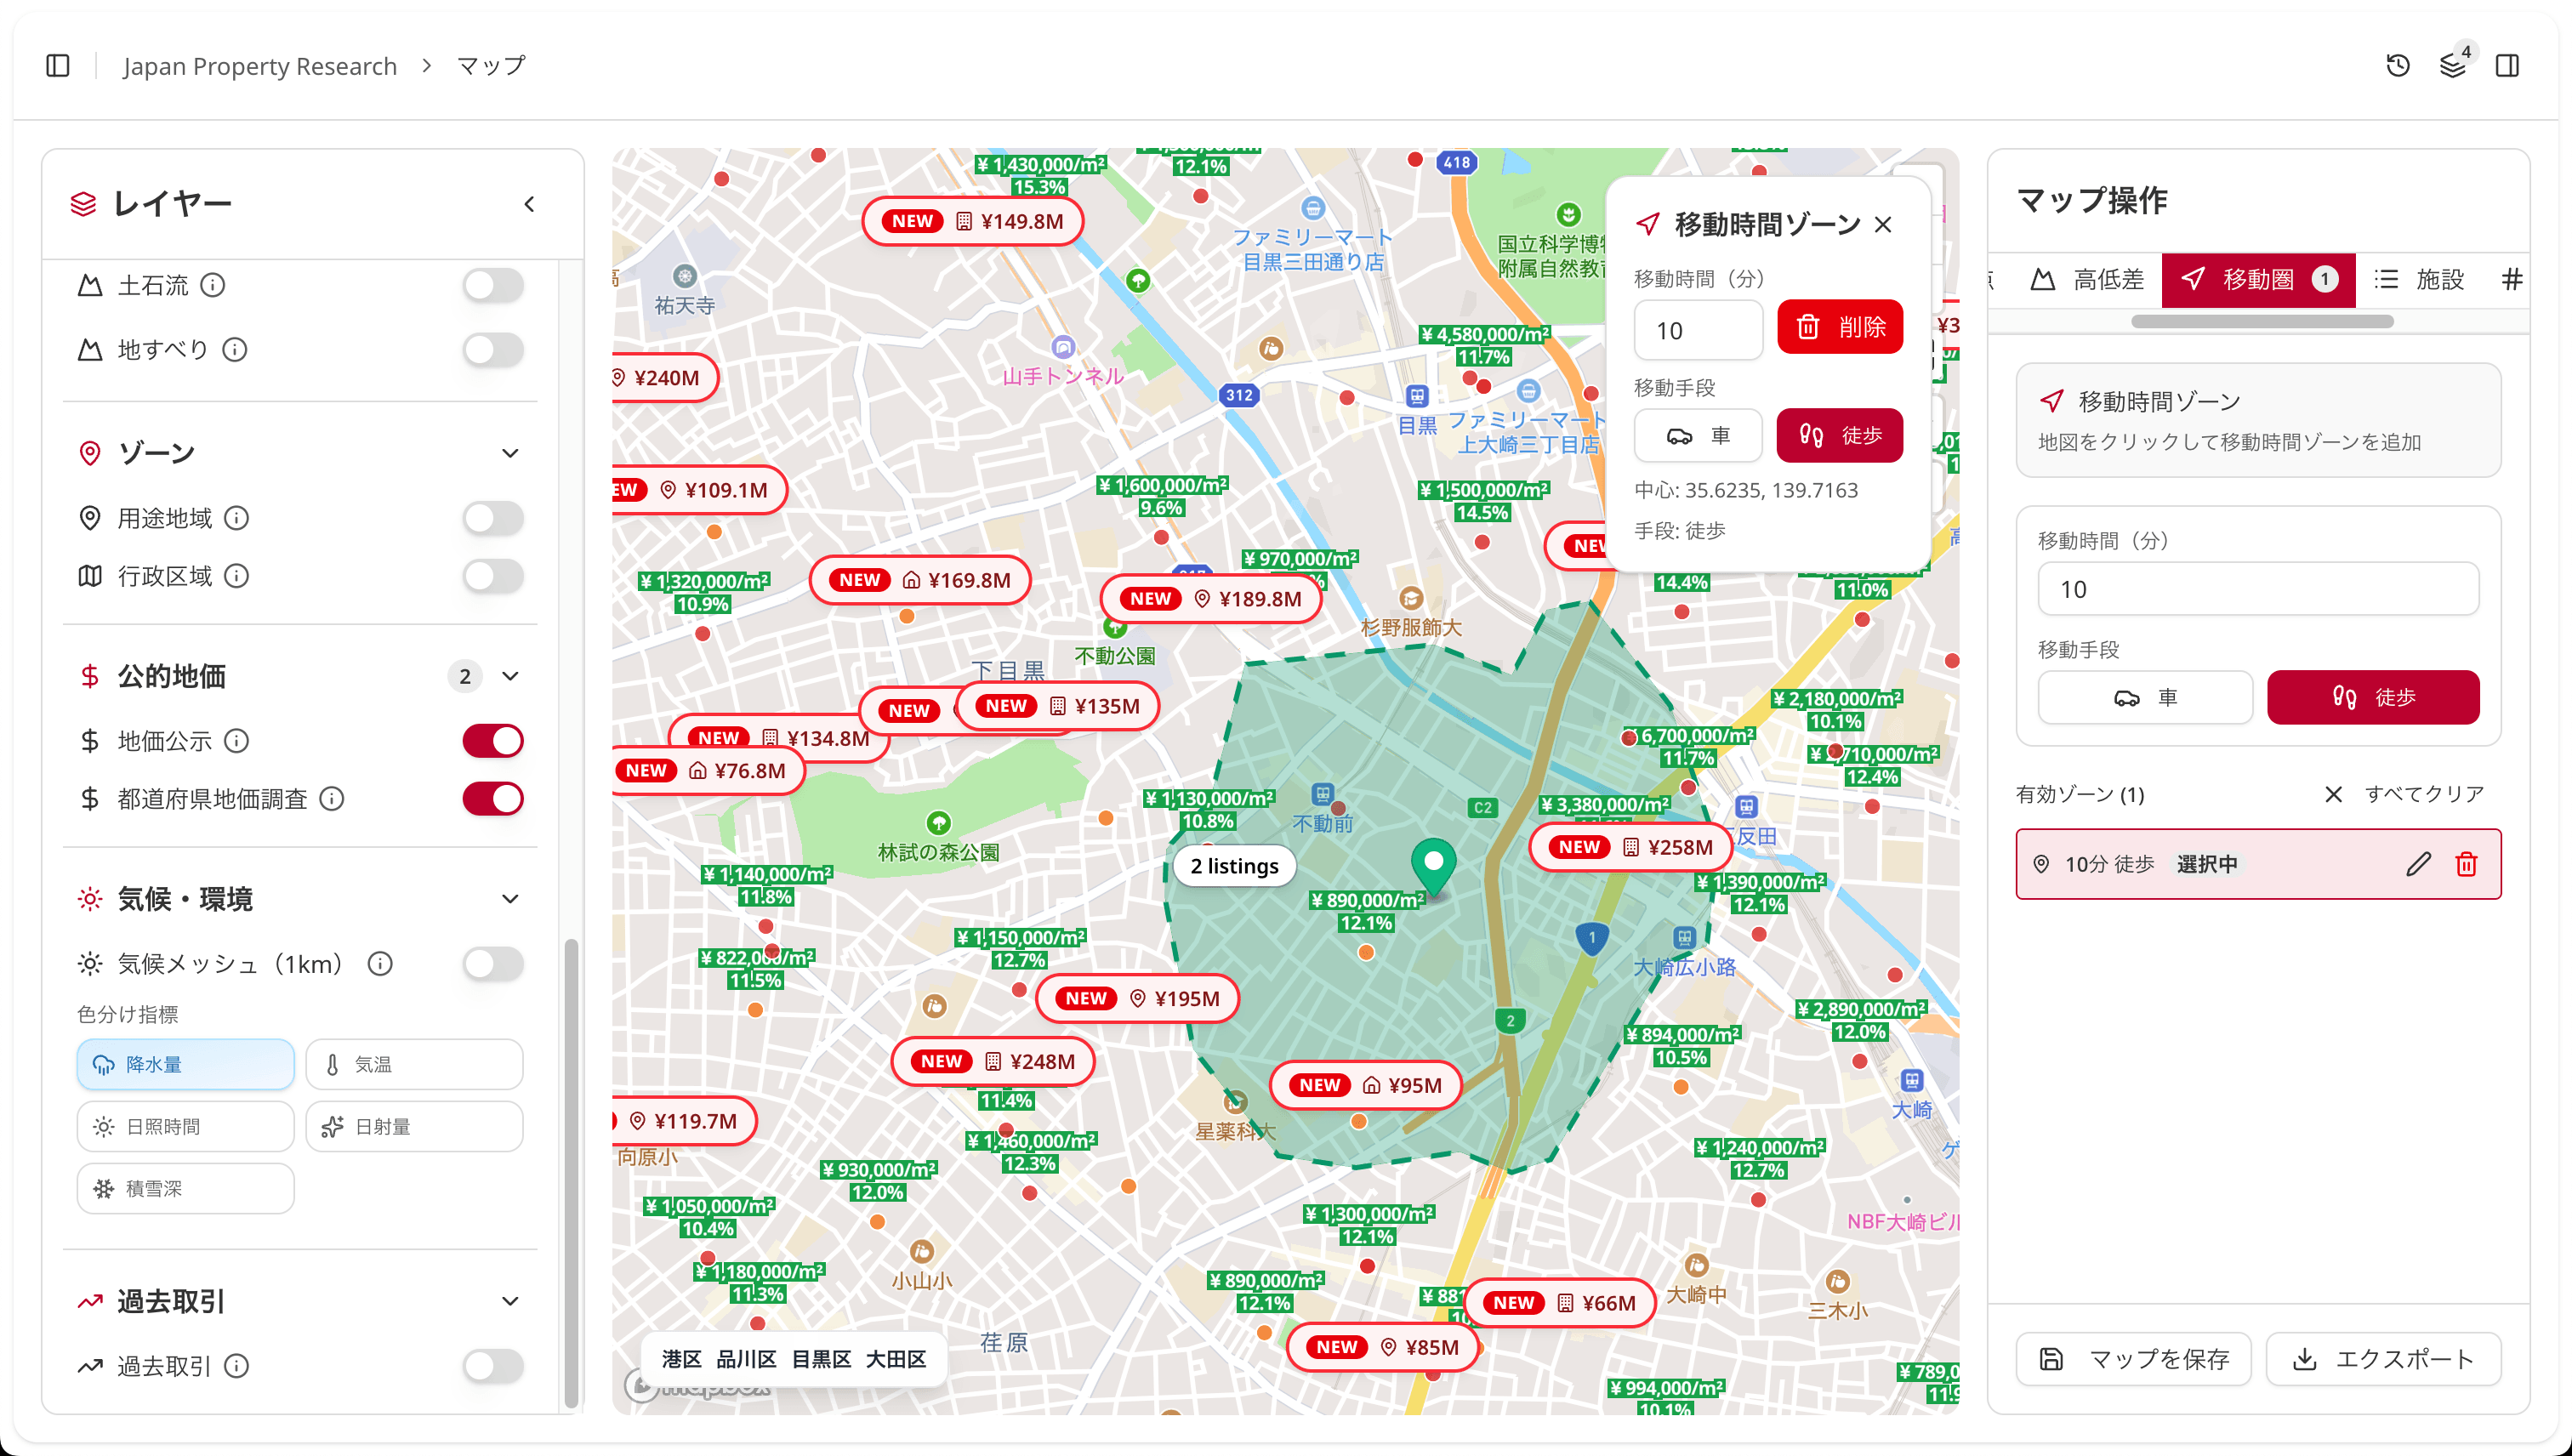The image size is (2572, 1456).
Task: Click the 移動時間（分） input in right panel
Action: tap(2257, 589)
